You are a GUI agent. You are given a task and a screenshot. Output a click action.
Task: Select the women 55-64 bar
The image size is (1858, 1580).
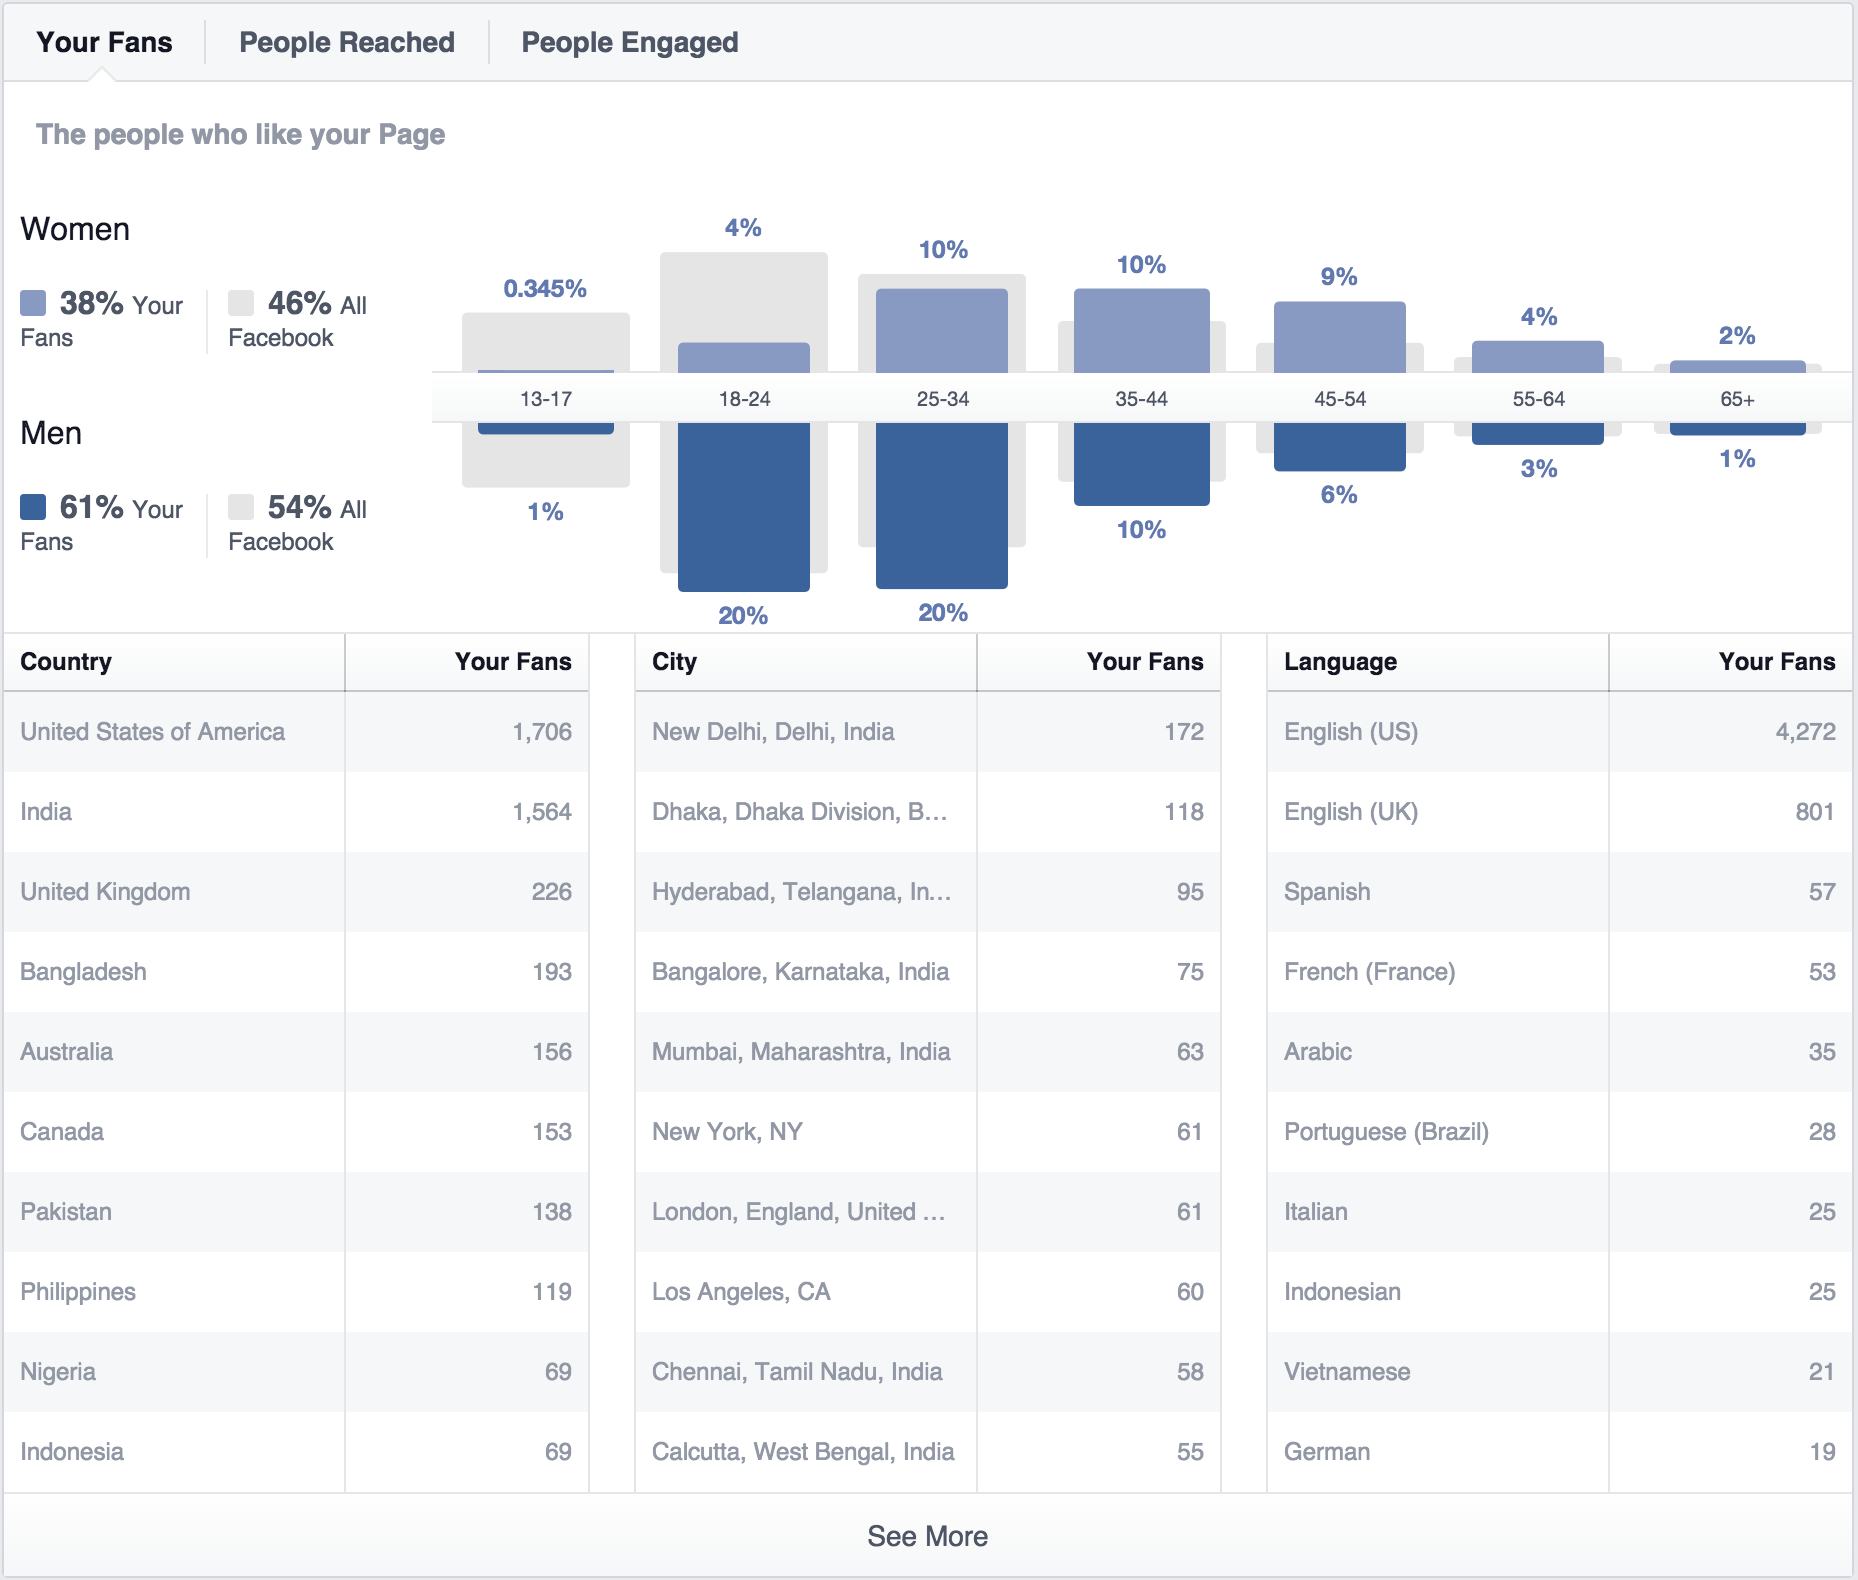[x=1538, y=357]
